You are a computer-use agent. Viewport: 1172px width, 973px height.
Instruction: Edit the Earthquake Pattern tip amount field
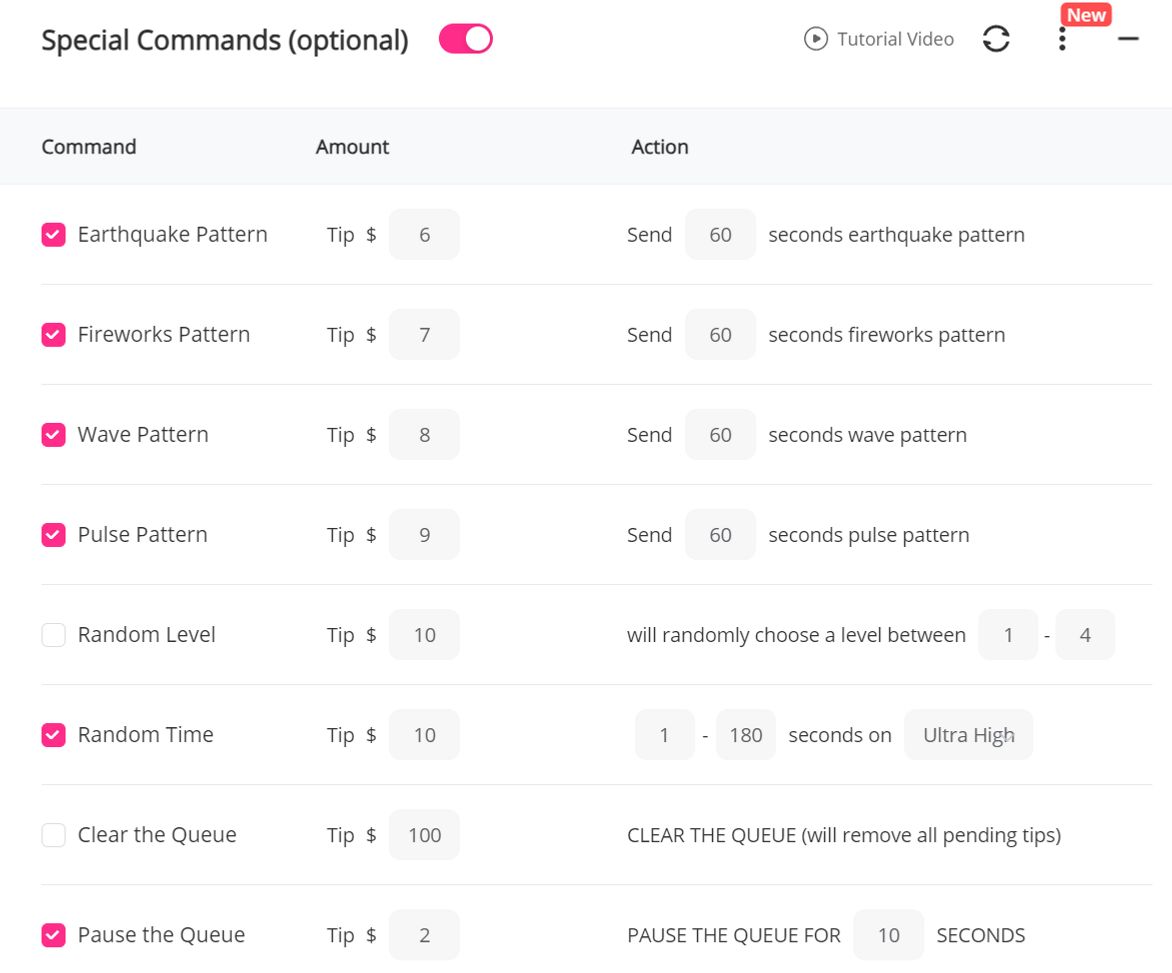pos(424,235)
